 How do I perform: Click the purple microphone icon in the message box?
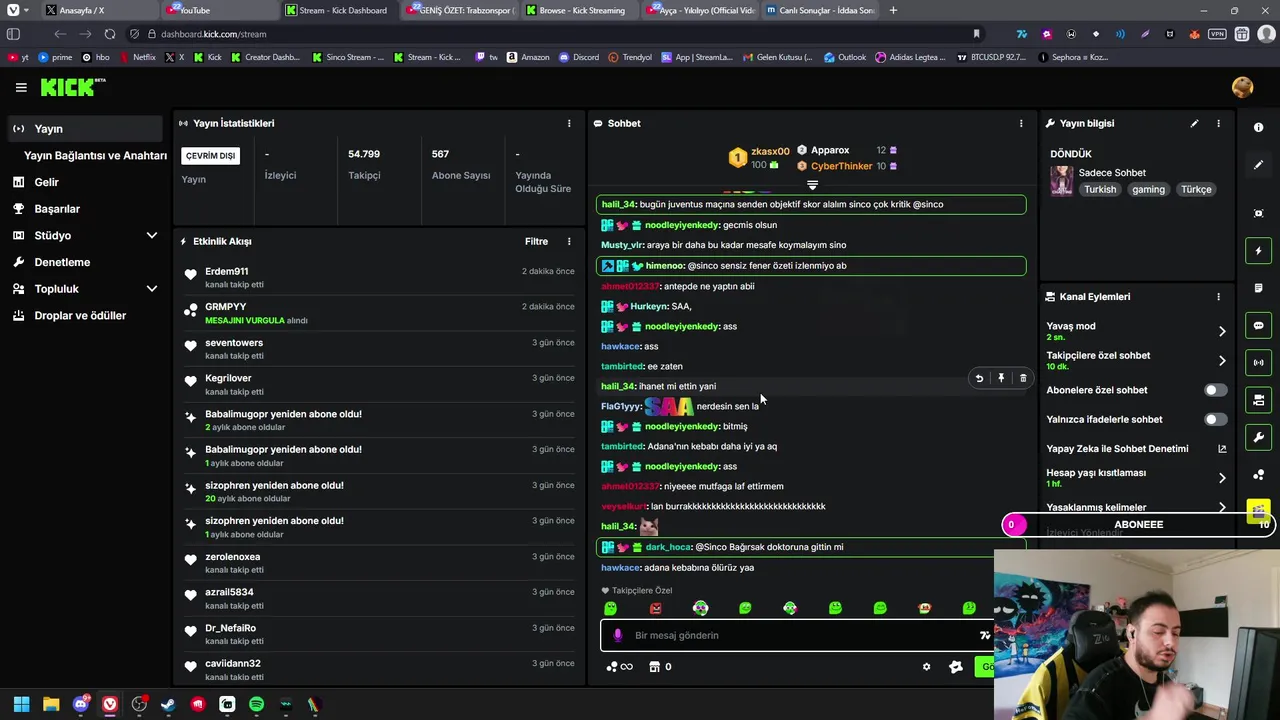tap(617, 635)
